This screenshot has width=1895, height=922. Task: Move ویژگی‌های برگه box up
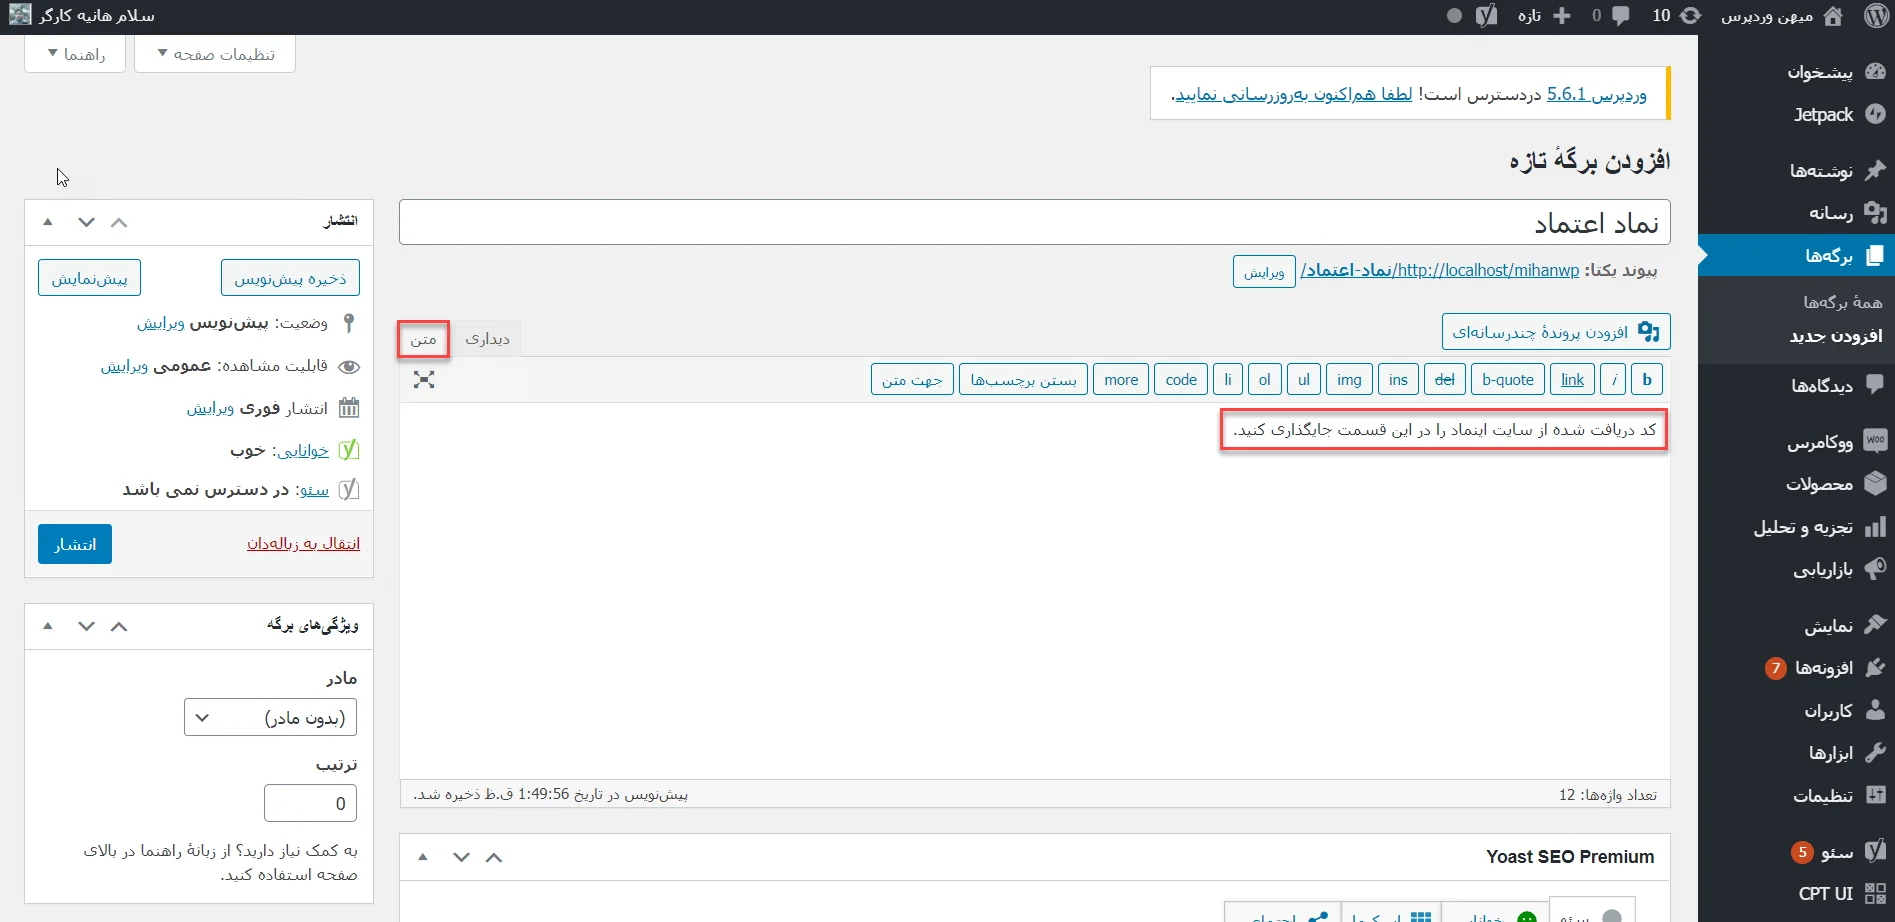(x=119, y=626)
